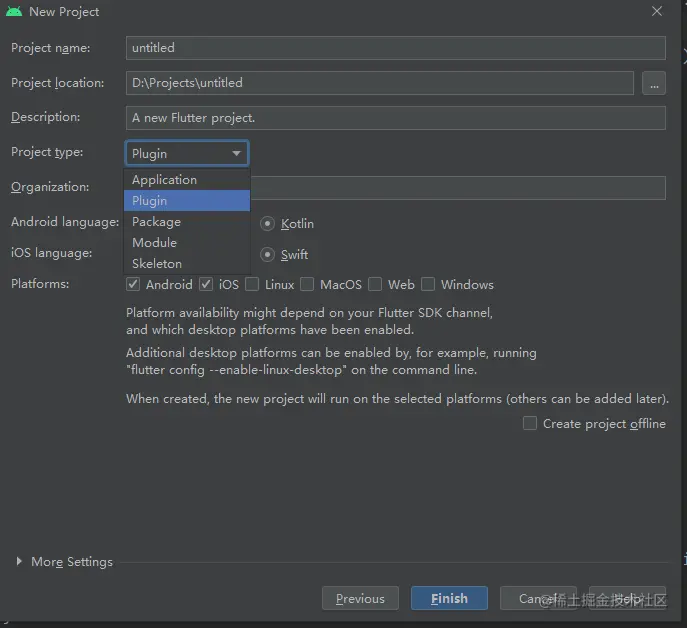Image resolution: width=687 pixels, height=628 pixels.
Task: Click the Project name input field
Action: click(x=396, y=48)
